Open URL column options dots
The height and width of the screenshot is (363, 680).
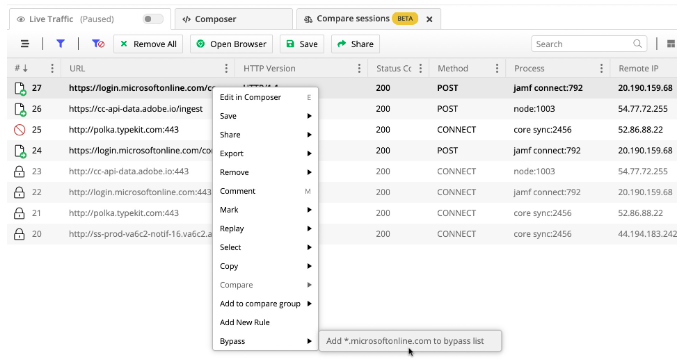tap(226, 69)
